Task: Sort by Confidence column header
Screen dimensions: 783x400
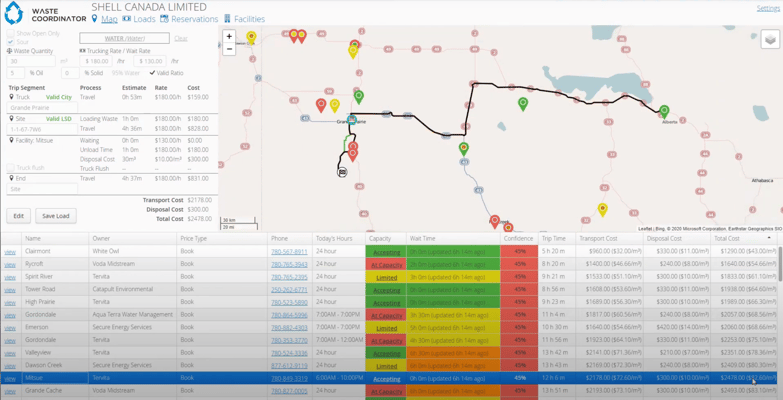Action: (x=519, y=238)
